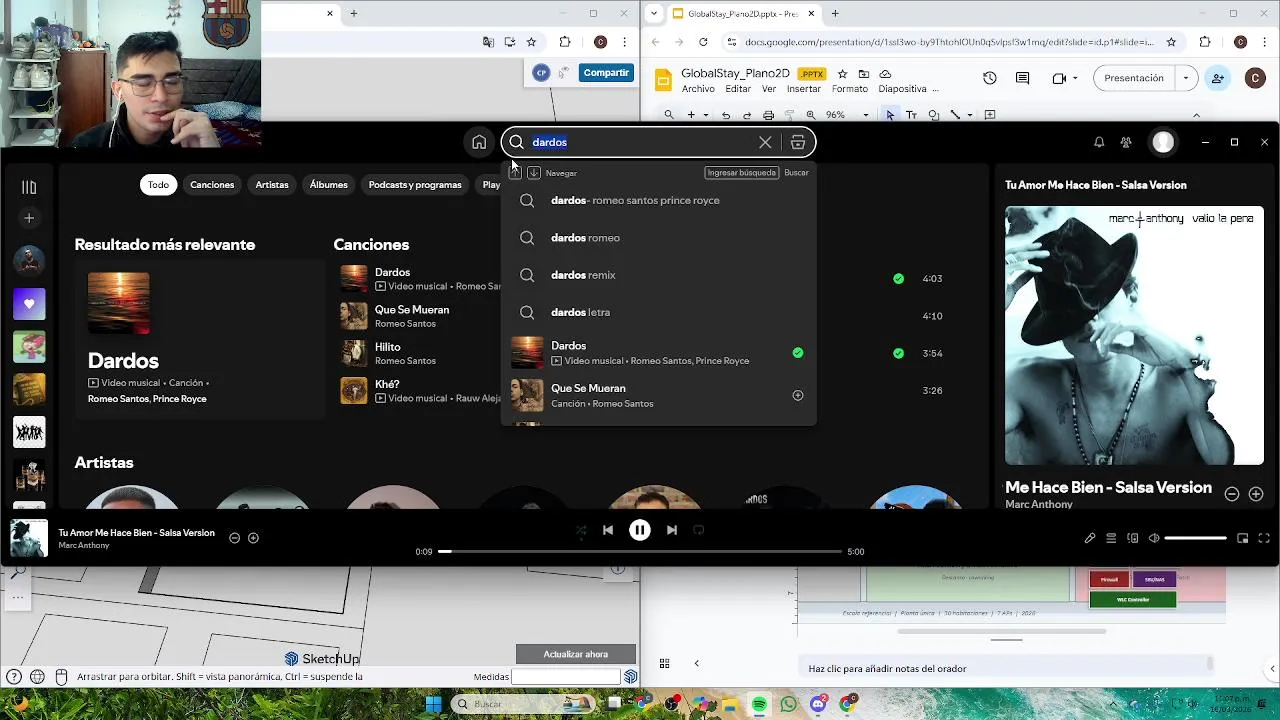Select the Podcasts y programas filter chip
Image resolution: width=1280 pixels, height=720 pixels.
(415, 184)
